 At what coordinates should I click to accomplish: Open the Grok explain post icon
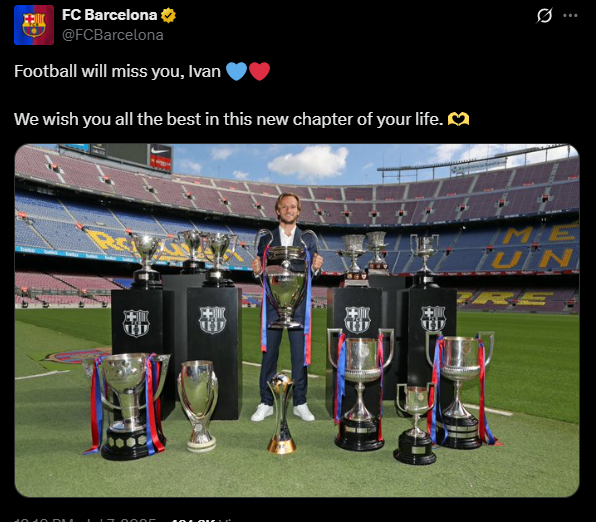(x=544, y=16)
